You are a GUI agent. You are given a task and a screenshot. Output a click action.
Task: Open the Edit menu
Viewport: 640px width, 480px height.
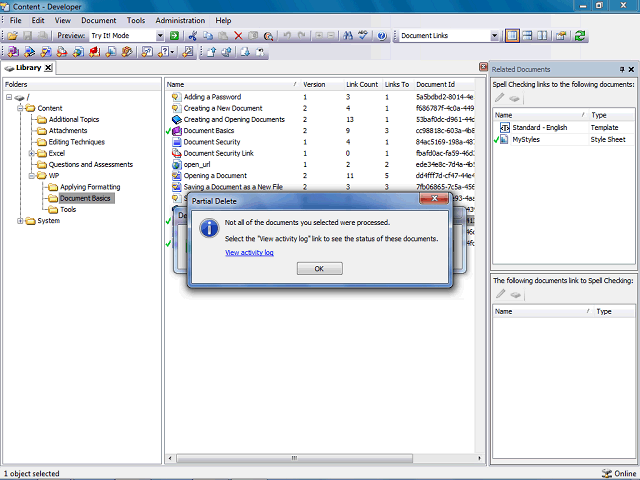tap(38, 20)
